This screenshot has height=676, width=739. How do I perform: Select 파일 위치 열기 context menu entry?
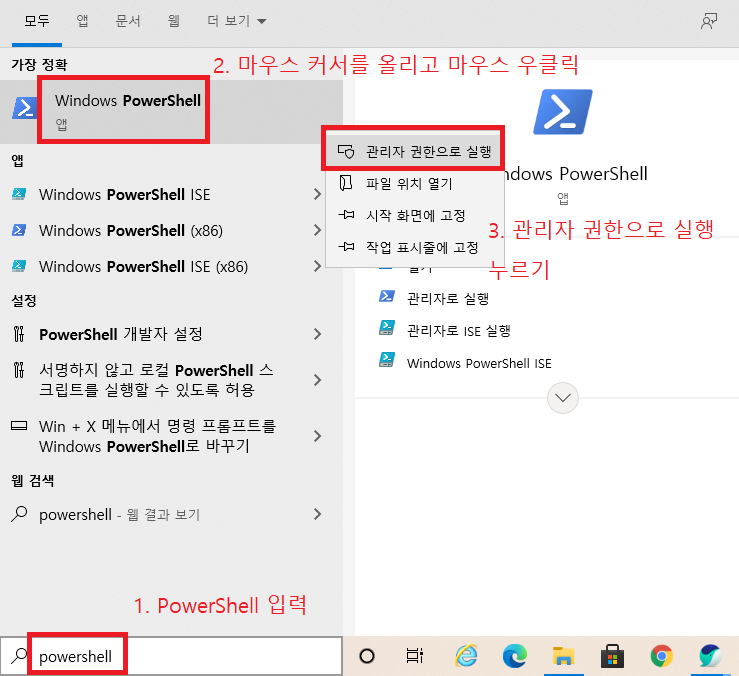tap(415, 183)
